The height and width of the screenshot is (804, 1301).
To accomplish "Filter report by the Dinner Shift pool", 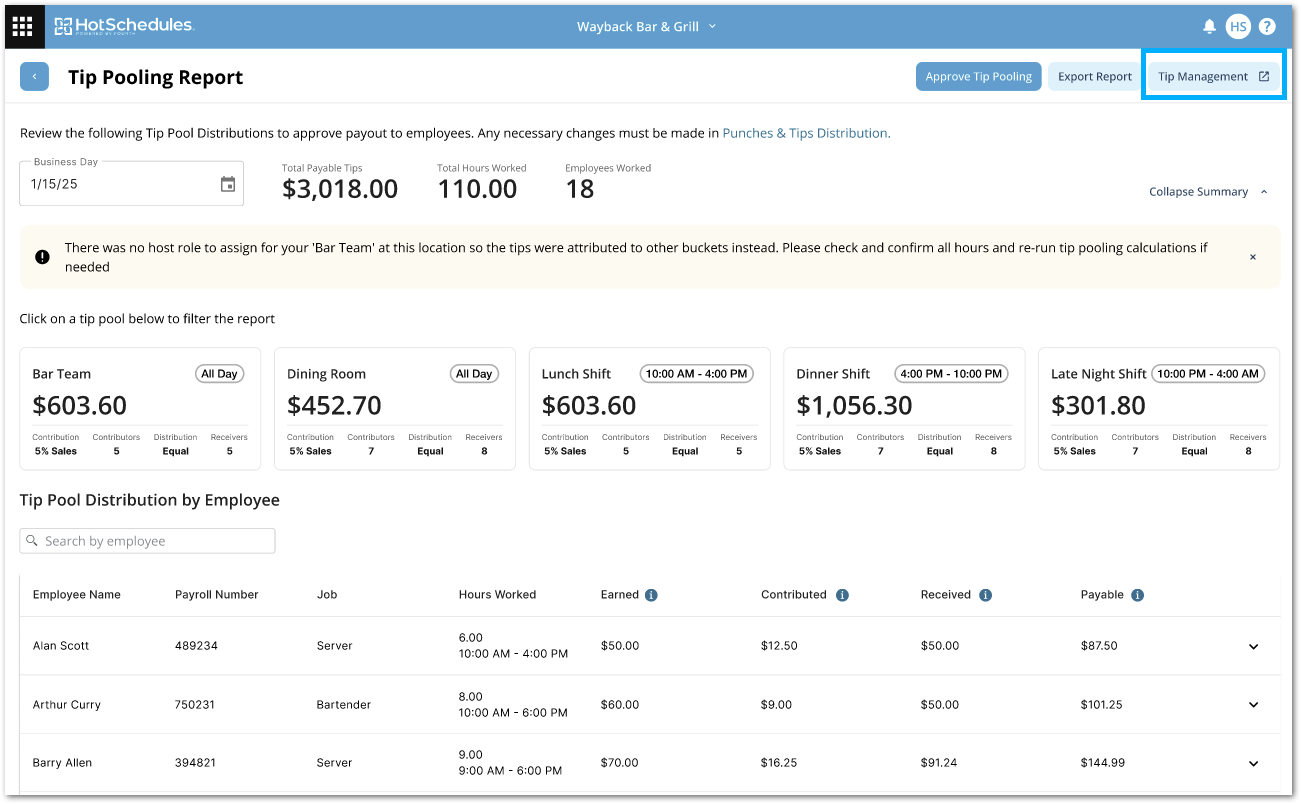I will coord(904,407).
